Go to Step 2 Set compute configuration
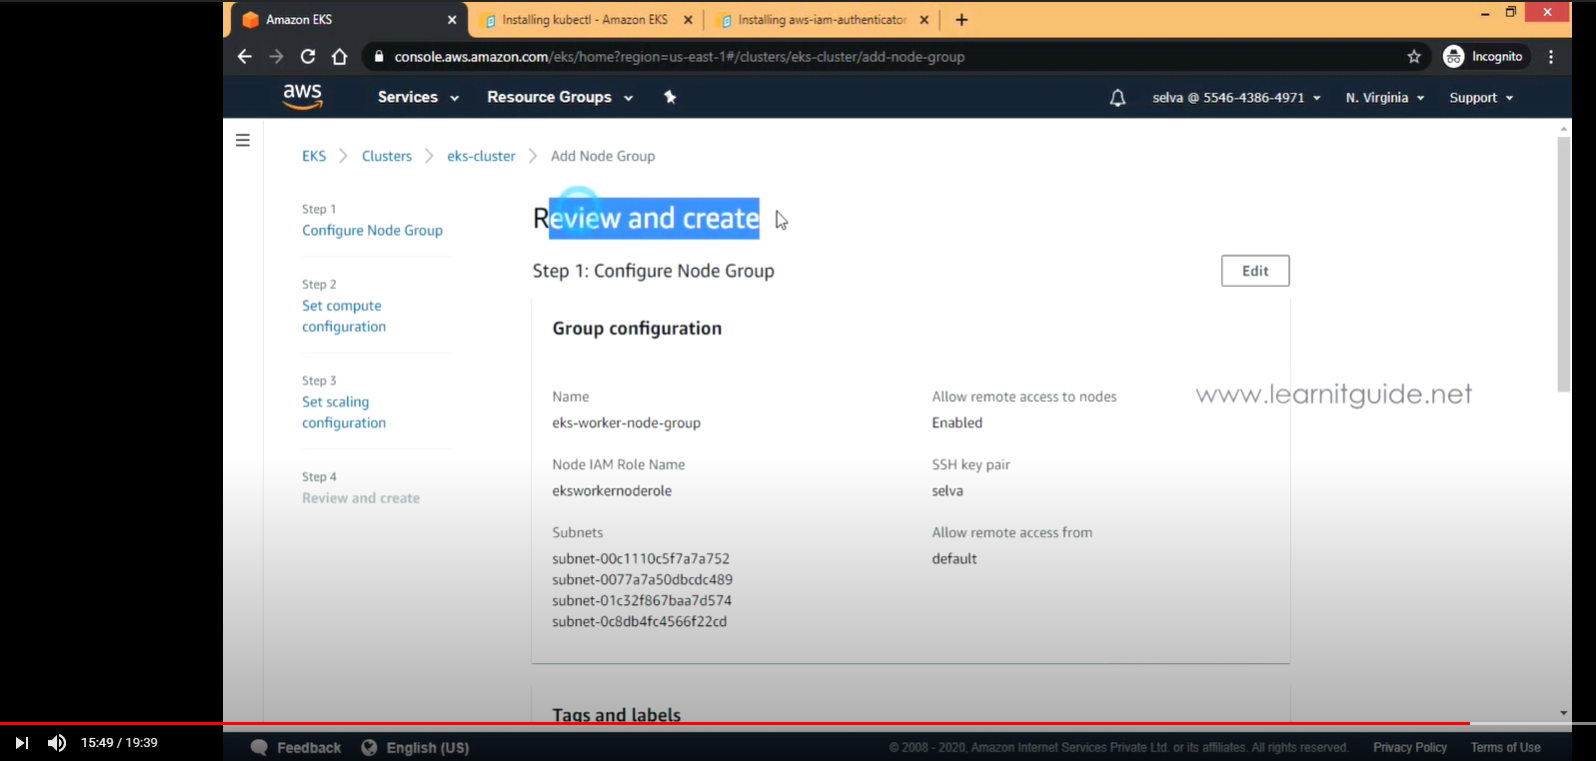This screenshot has width=1596, height=761. coord(344,316)
